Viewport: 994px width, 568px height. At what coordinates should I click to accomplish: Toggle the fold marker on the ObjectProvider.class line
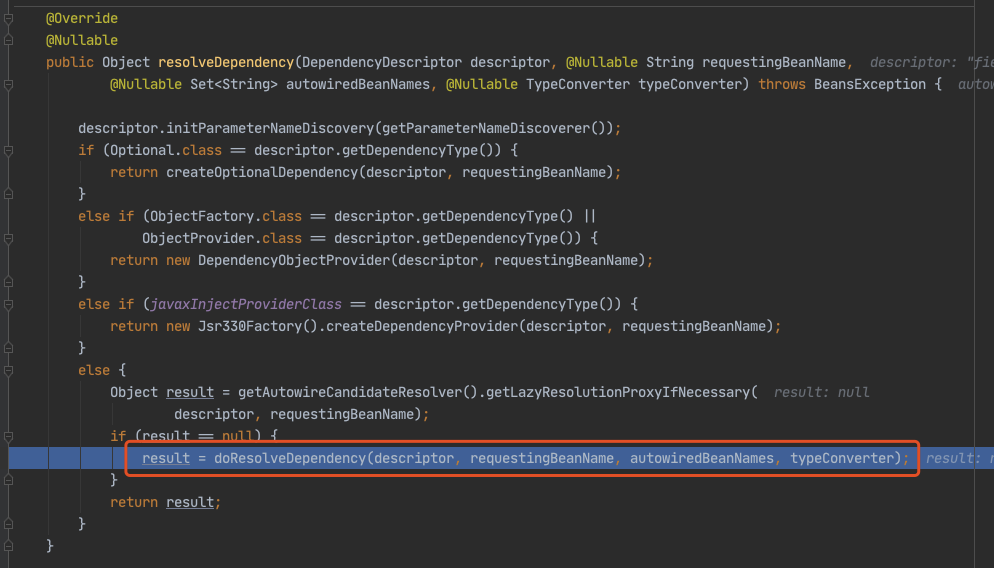coord(8,239)
